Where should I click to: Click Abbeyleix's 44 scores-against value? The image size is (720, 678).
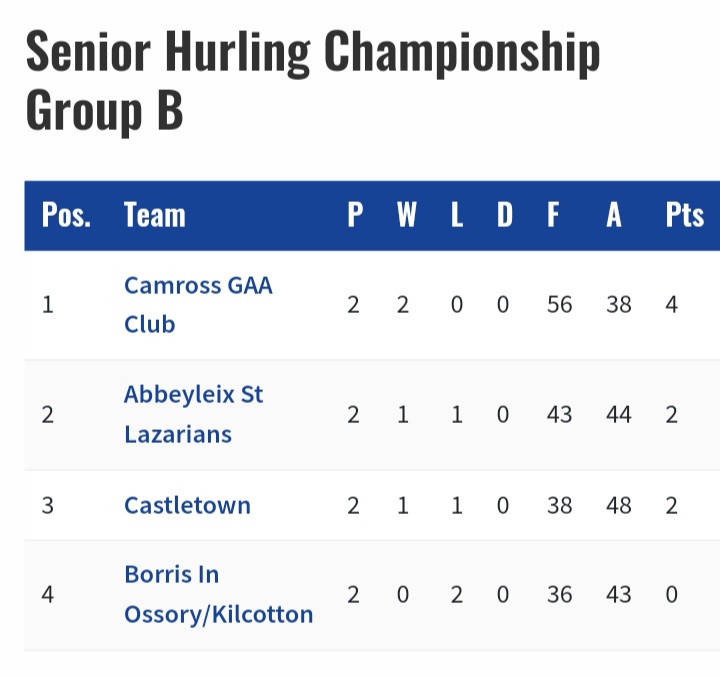[619, 415]
